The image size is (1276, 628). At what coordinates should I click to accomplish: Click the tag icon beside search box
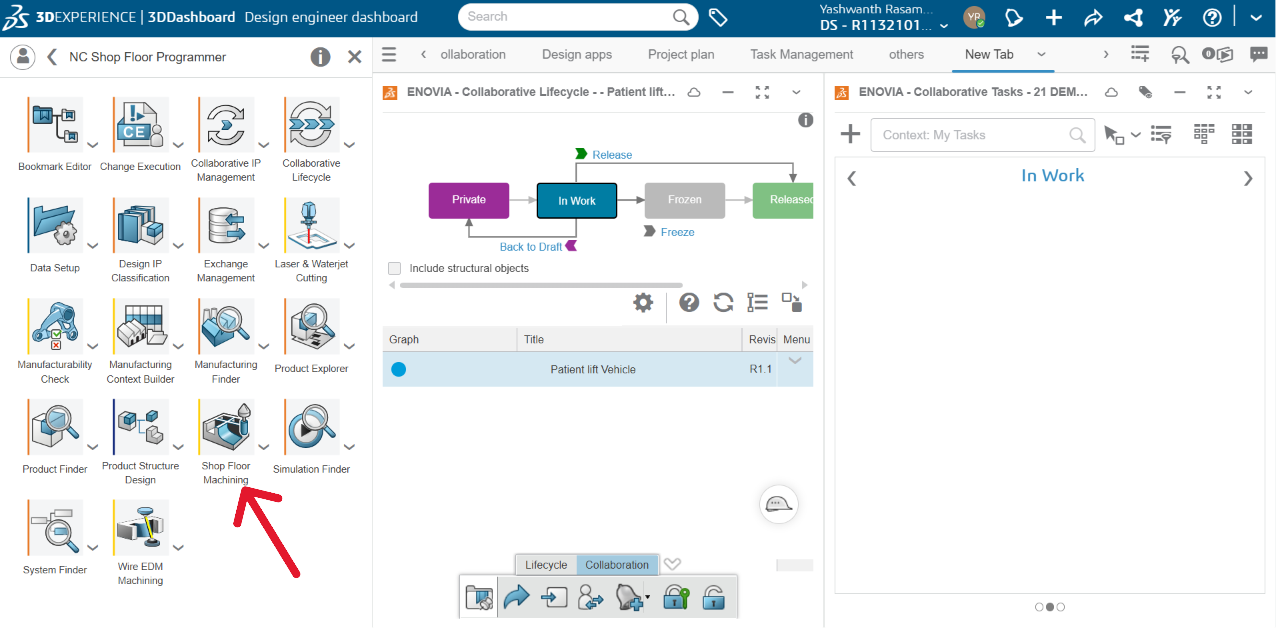pos(717,17)
